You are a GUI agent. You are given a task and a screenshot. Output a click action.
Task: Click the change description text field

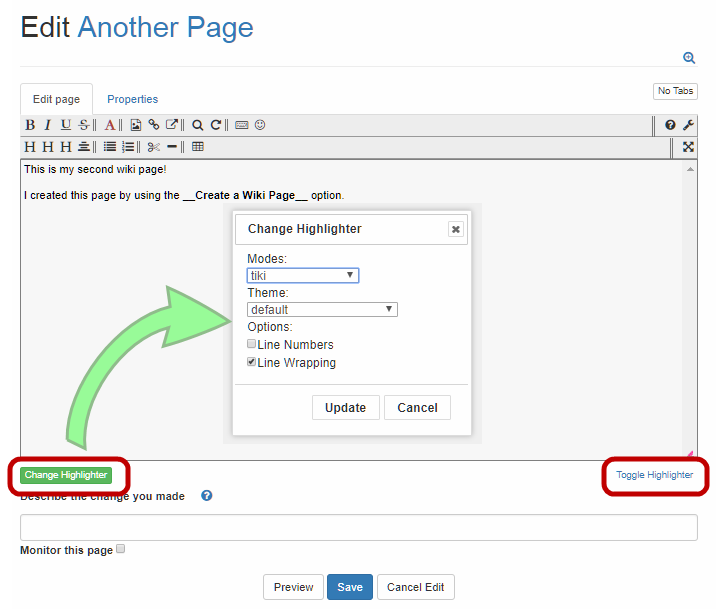tap(358, 527)
